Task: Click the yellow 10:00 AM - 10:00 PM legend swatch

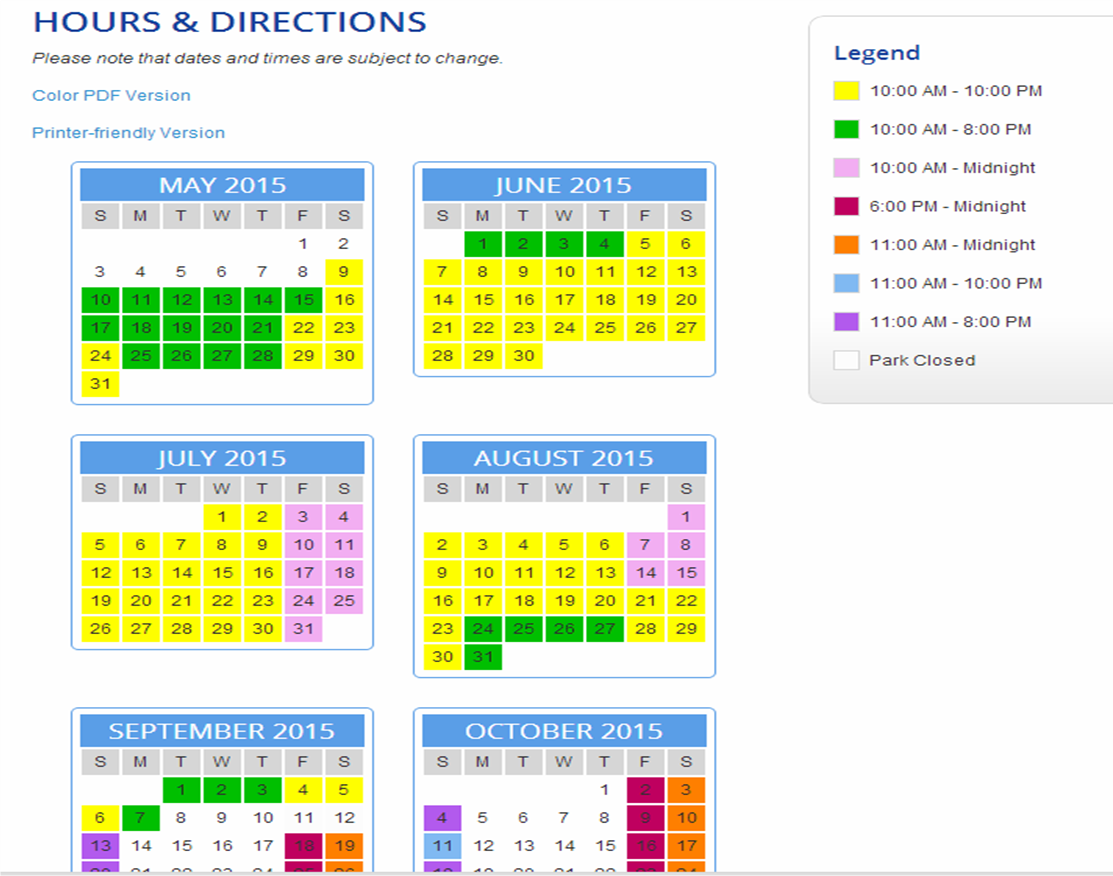Action: point(846,91)
